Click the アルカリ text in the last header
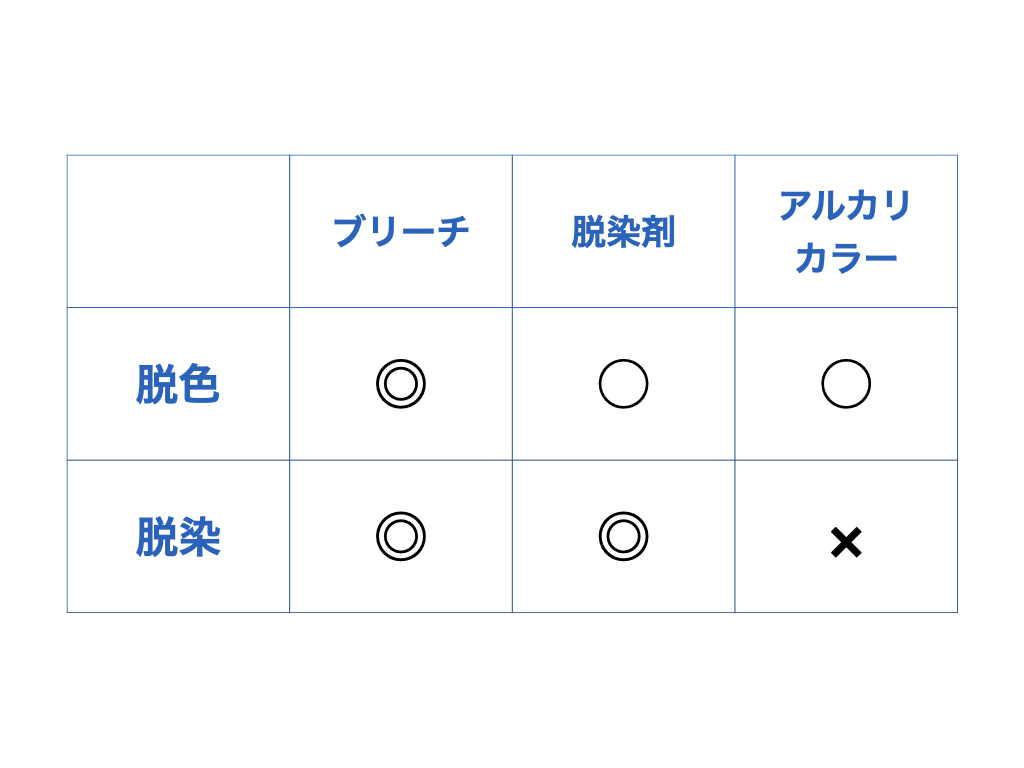1024x768 pixels. tap(846, 206)
